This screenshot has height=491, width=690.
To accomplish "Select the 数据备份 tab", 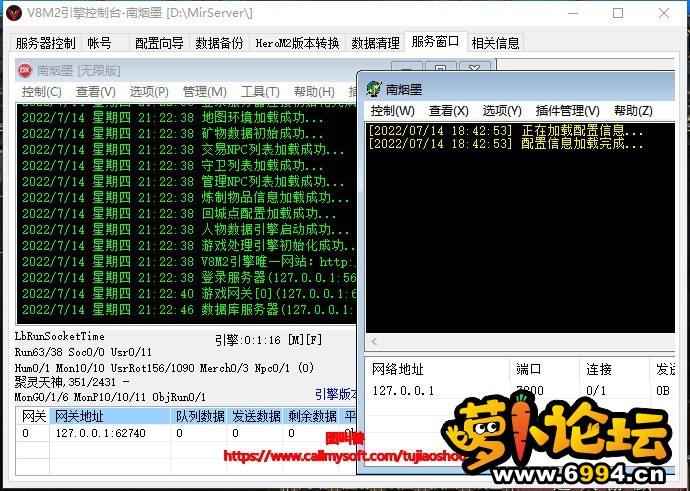I will click(x=219, y=43).
